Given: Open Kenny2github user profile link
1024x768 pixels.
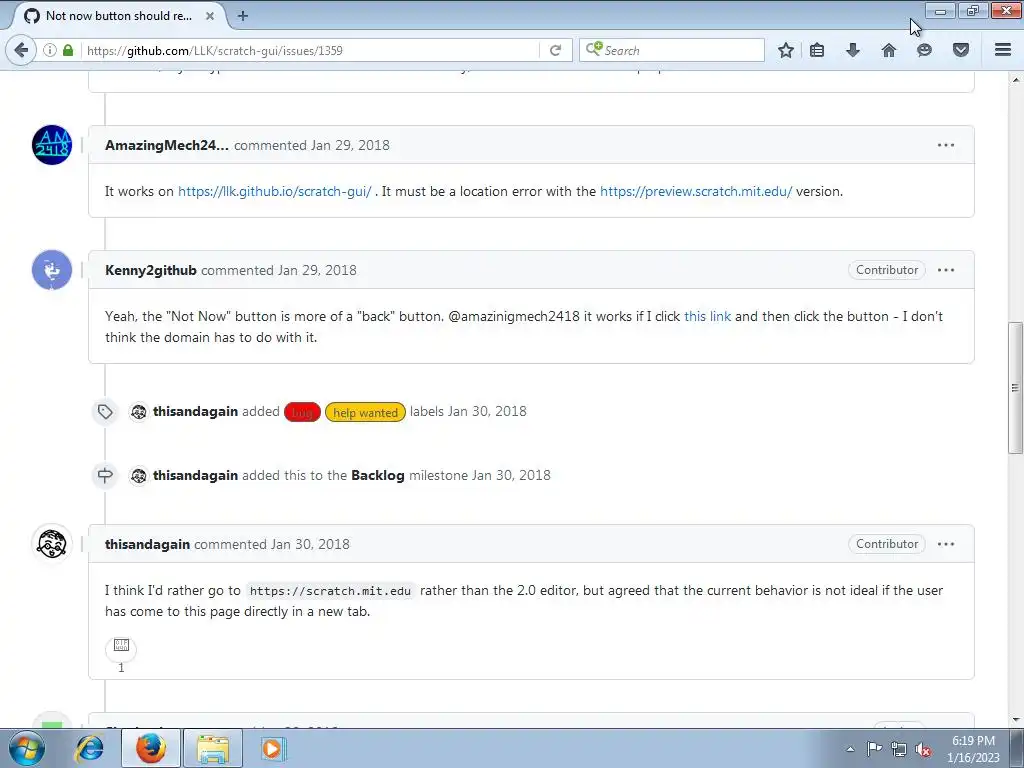Looking at the screenshot, I should [150, 270].
